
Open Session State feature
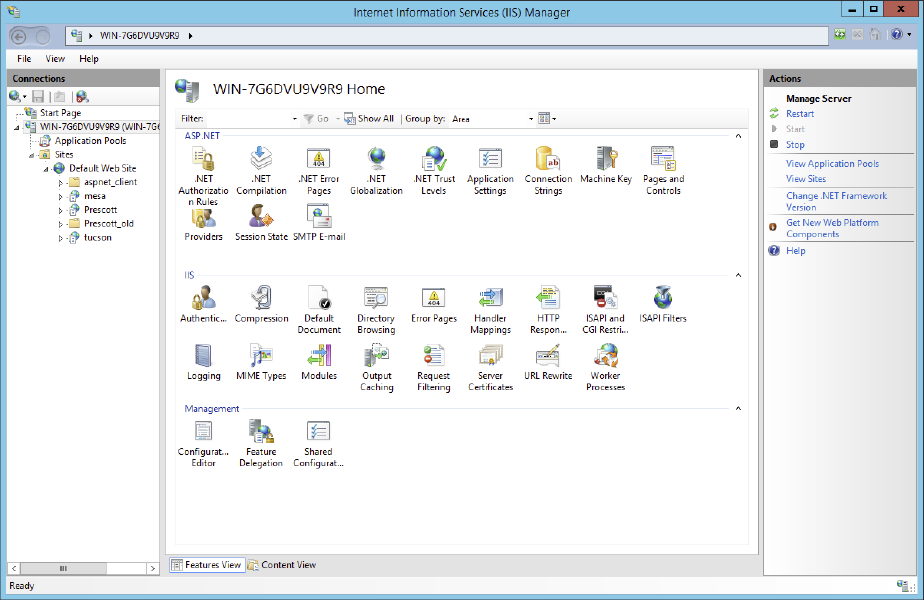261,223
